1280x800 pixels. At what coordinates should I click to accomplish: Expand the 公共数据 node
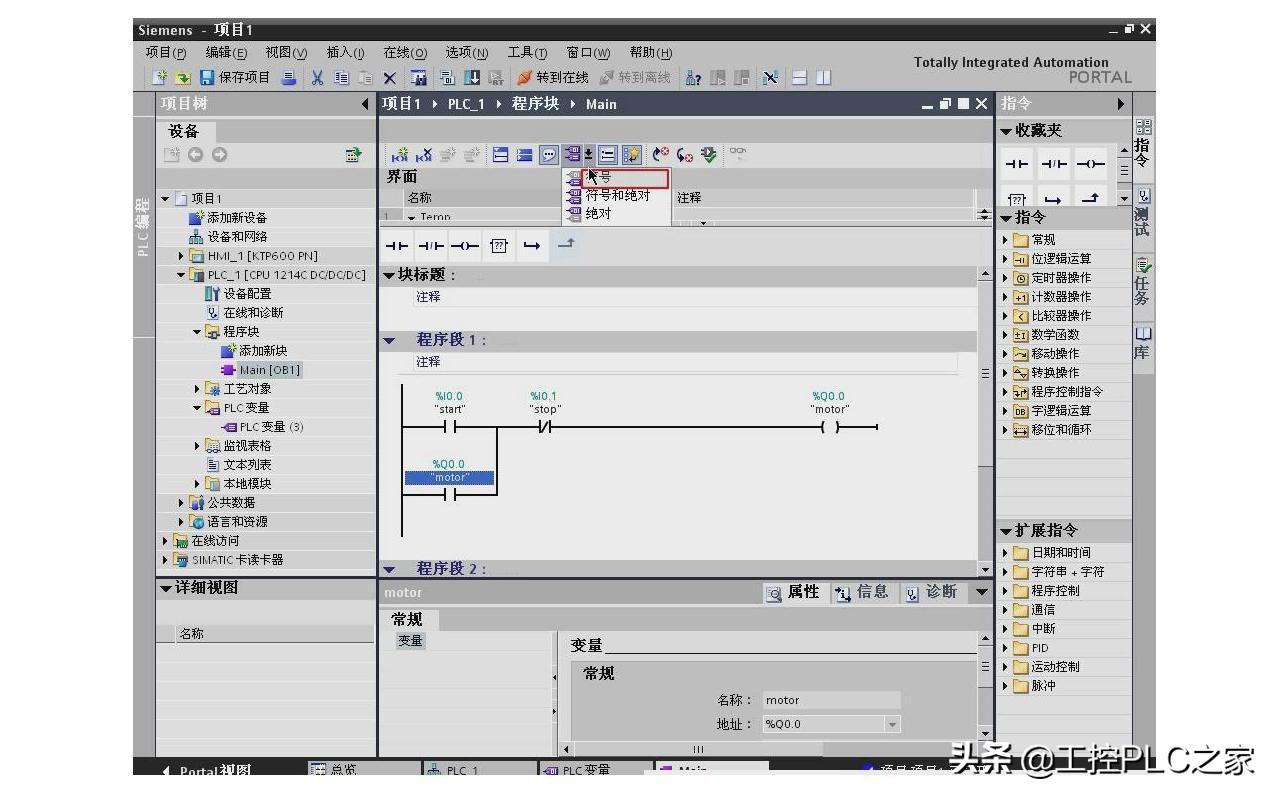(x=182, y=503)
